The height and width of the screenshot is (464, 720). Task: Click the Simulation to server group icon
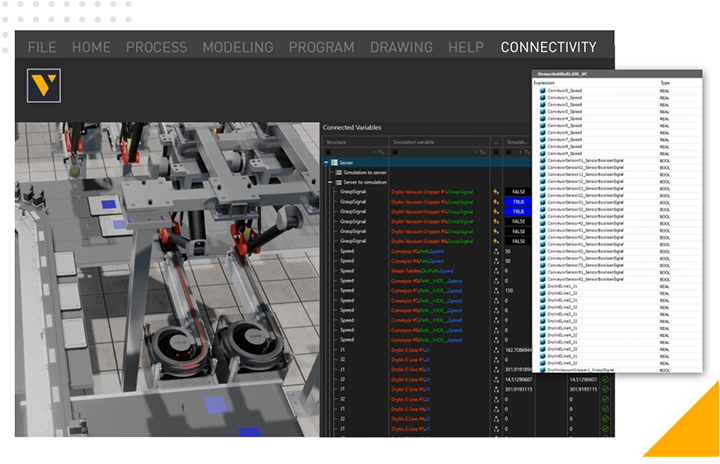[x=337, y=172]
